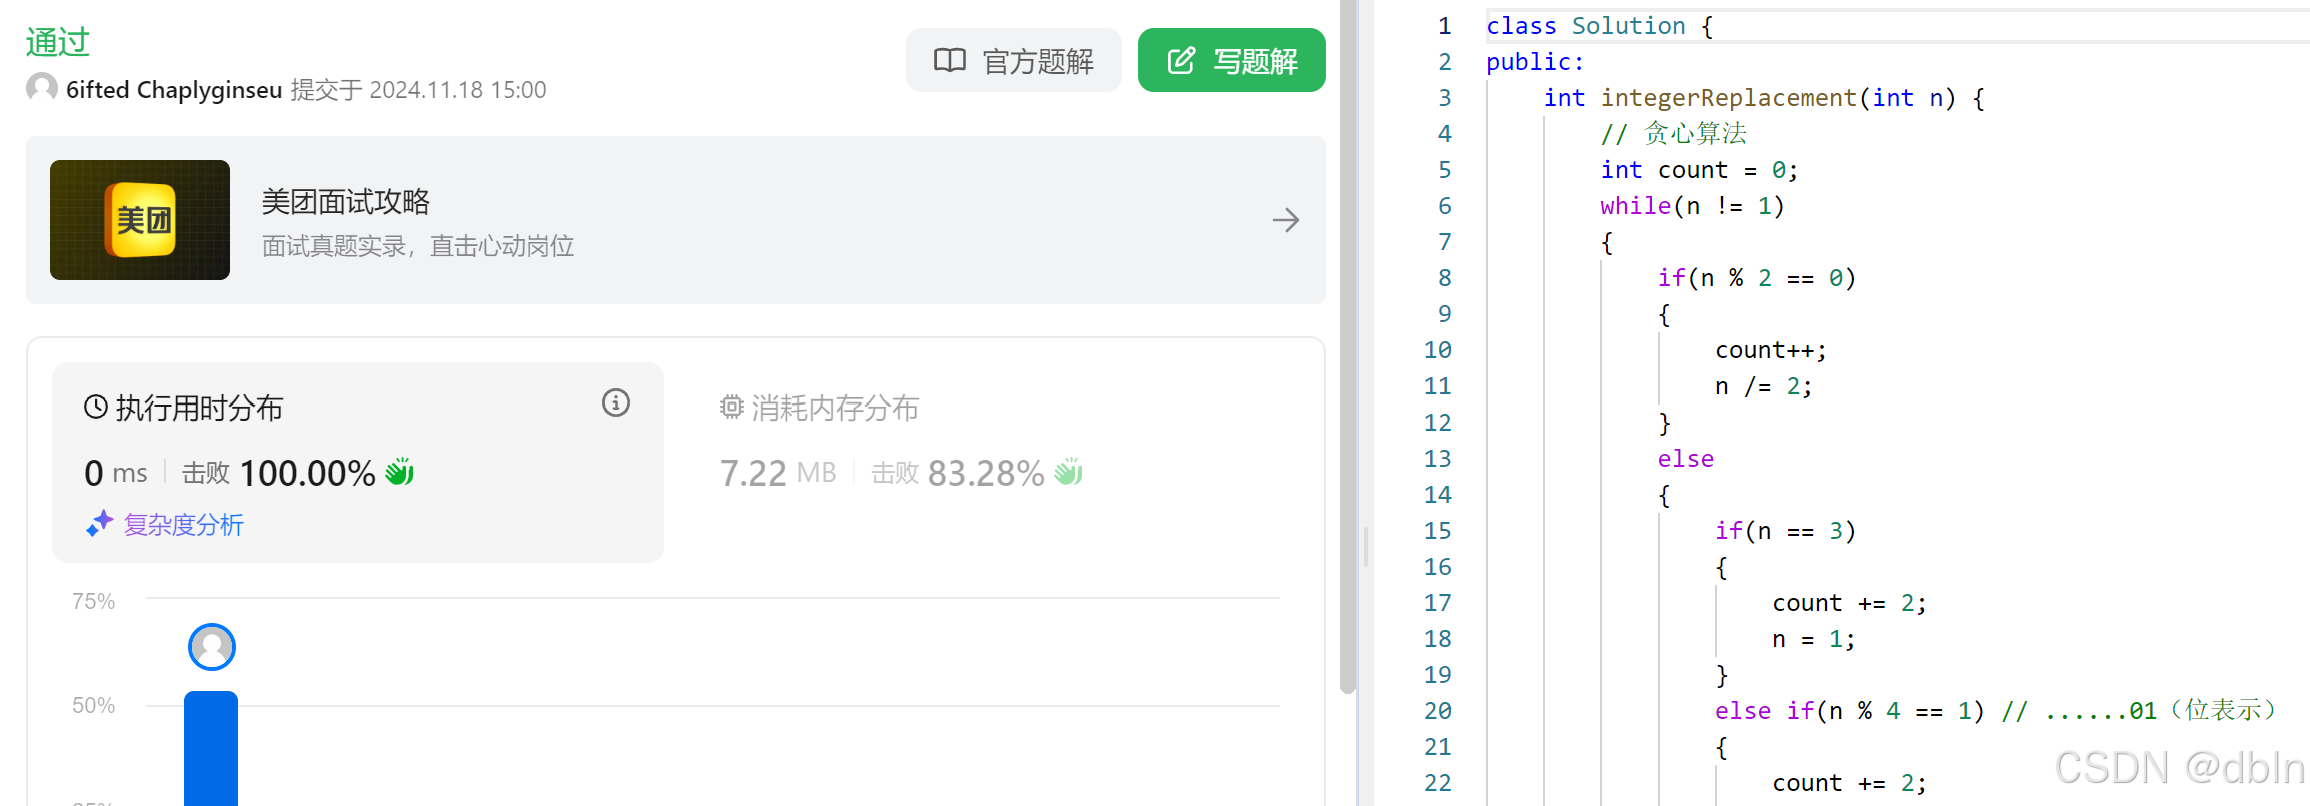Click the book icon on 官方题解 button

click(950, 60)
